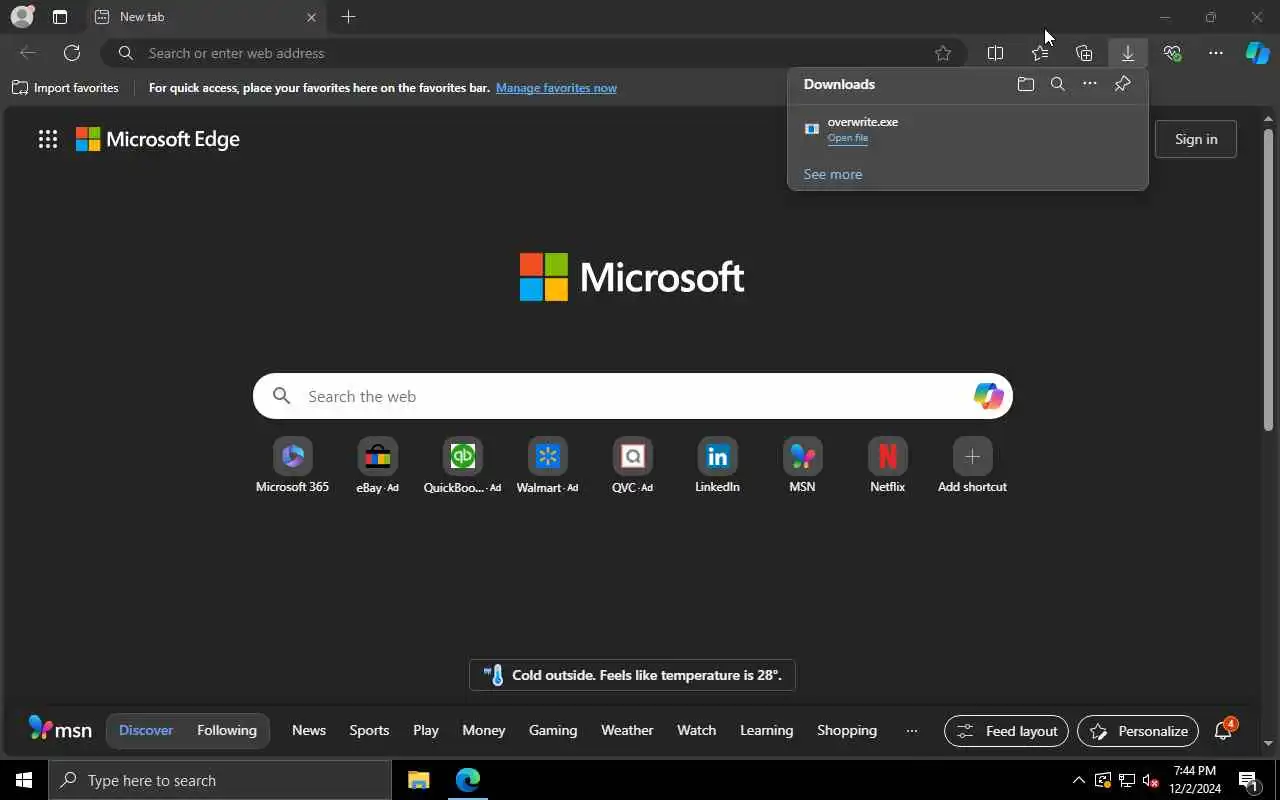Open the Walmart shortcut tile

(x=547, y=466)
